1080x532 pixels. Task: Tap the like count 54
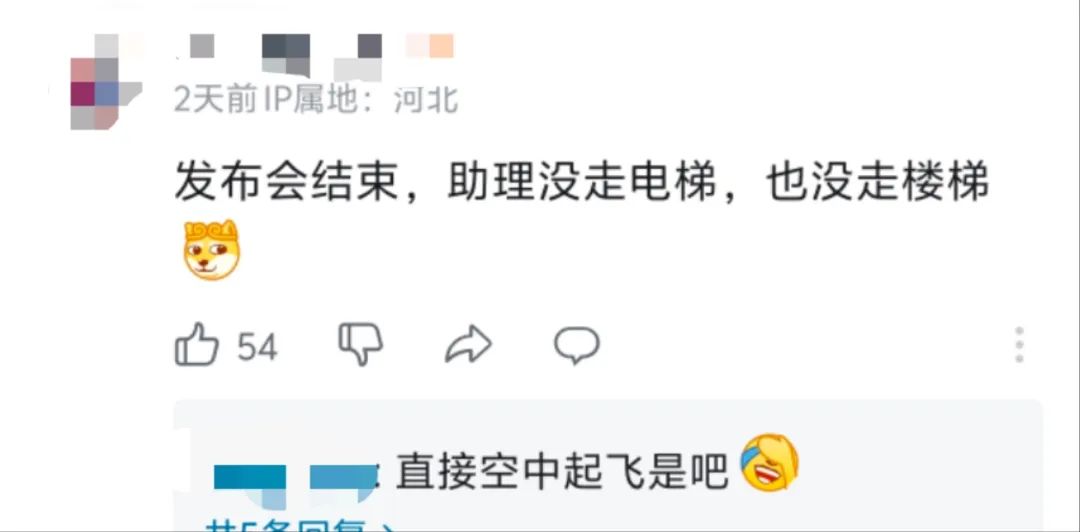[257, 347]
